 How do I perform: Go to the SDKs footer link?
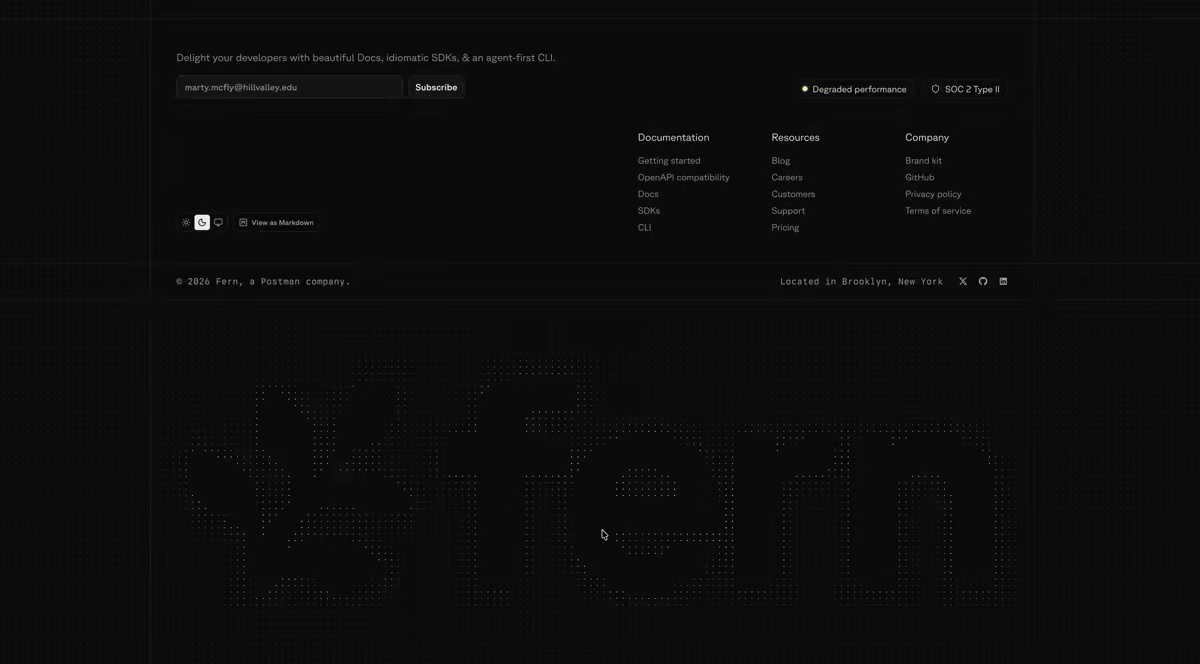click(x=649, y=211)
